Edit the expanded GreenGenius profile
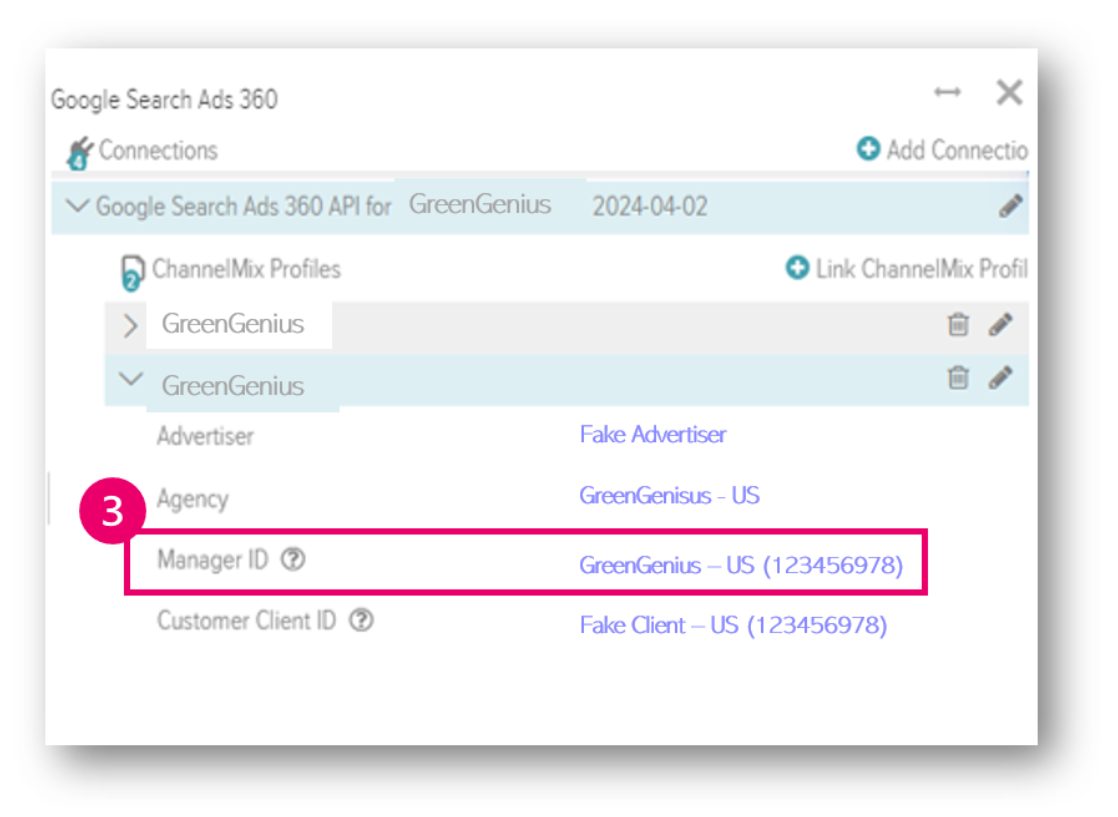The height and width of the screenshot is (817, 1118). (1000, 377)
